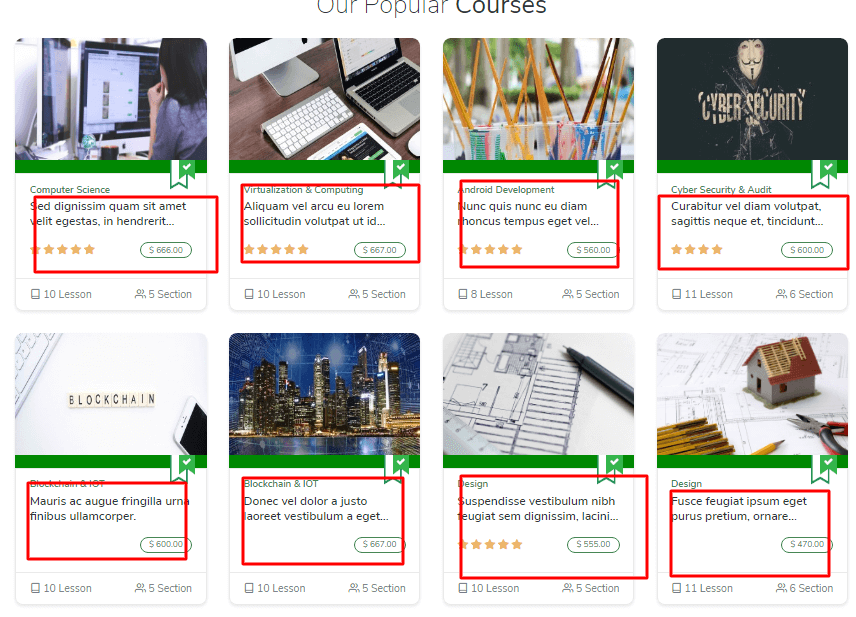
Task: Open the Cyber Security & Audit category
Action: (x=721, y=190)
